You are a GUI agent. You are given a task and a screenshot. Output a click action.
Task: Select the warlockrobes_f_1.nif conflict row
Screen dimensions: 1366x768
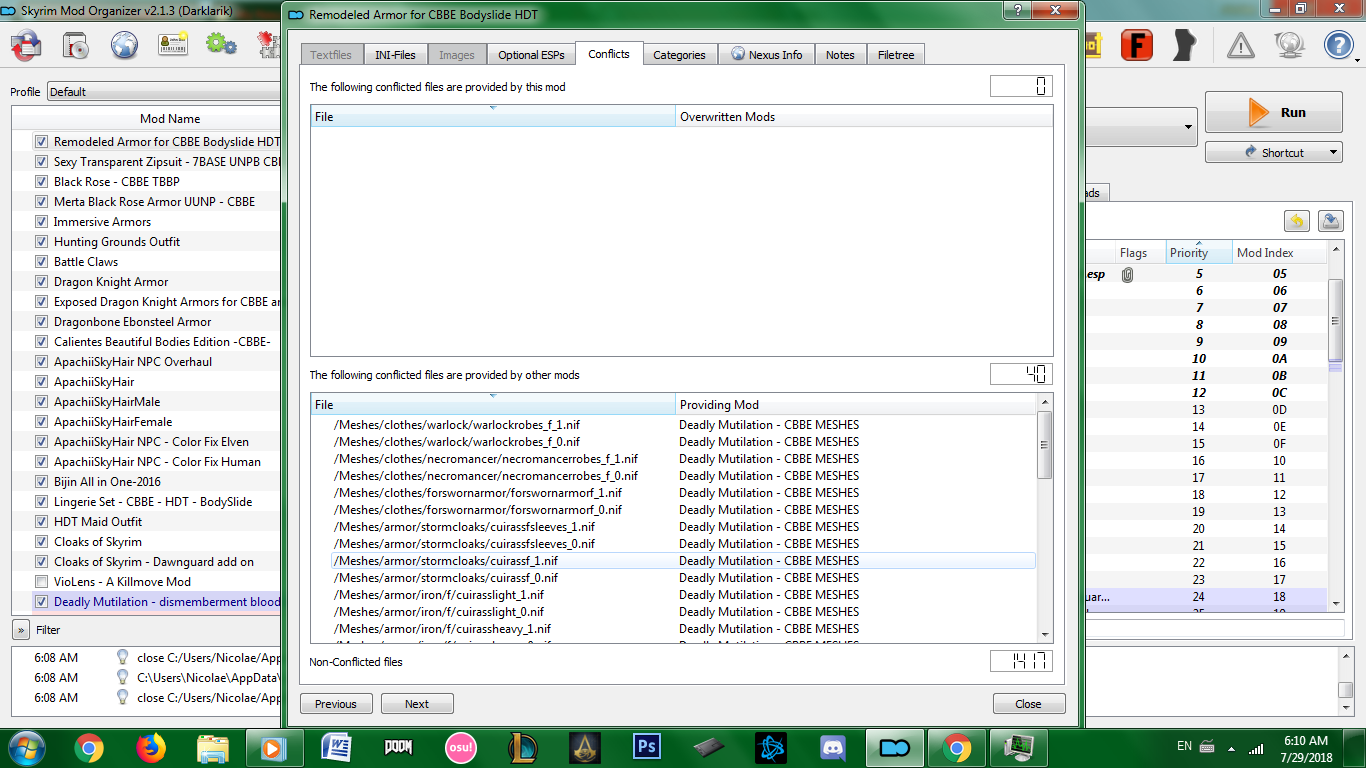point(673,425)
